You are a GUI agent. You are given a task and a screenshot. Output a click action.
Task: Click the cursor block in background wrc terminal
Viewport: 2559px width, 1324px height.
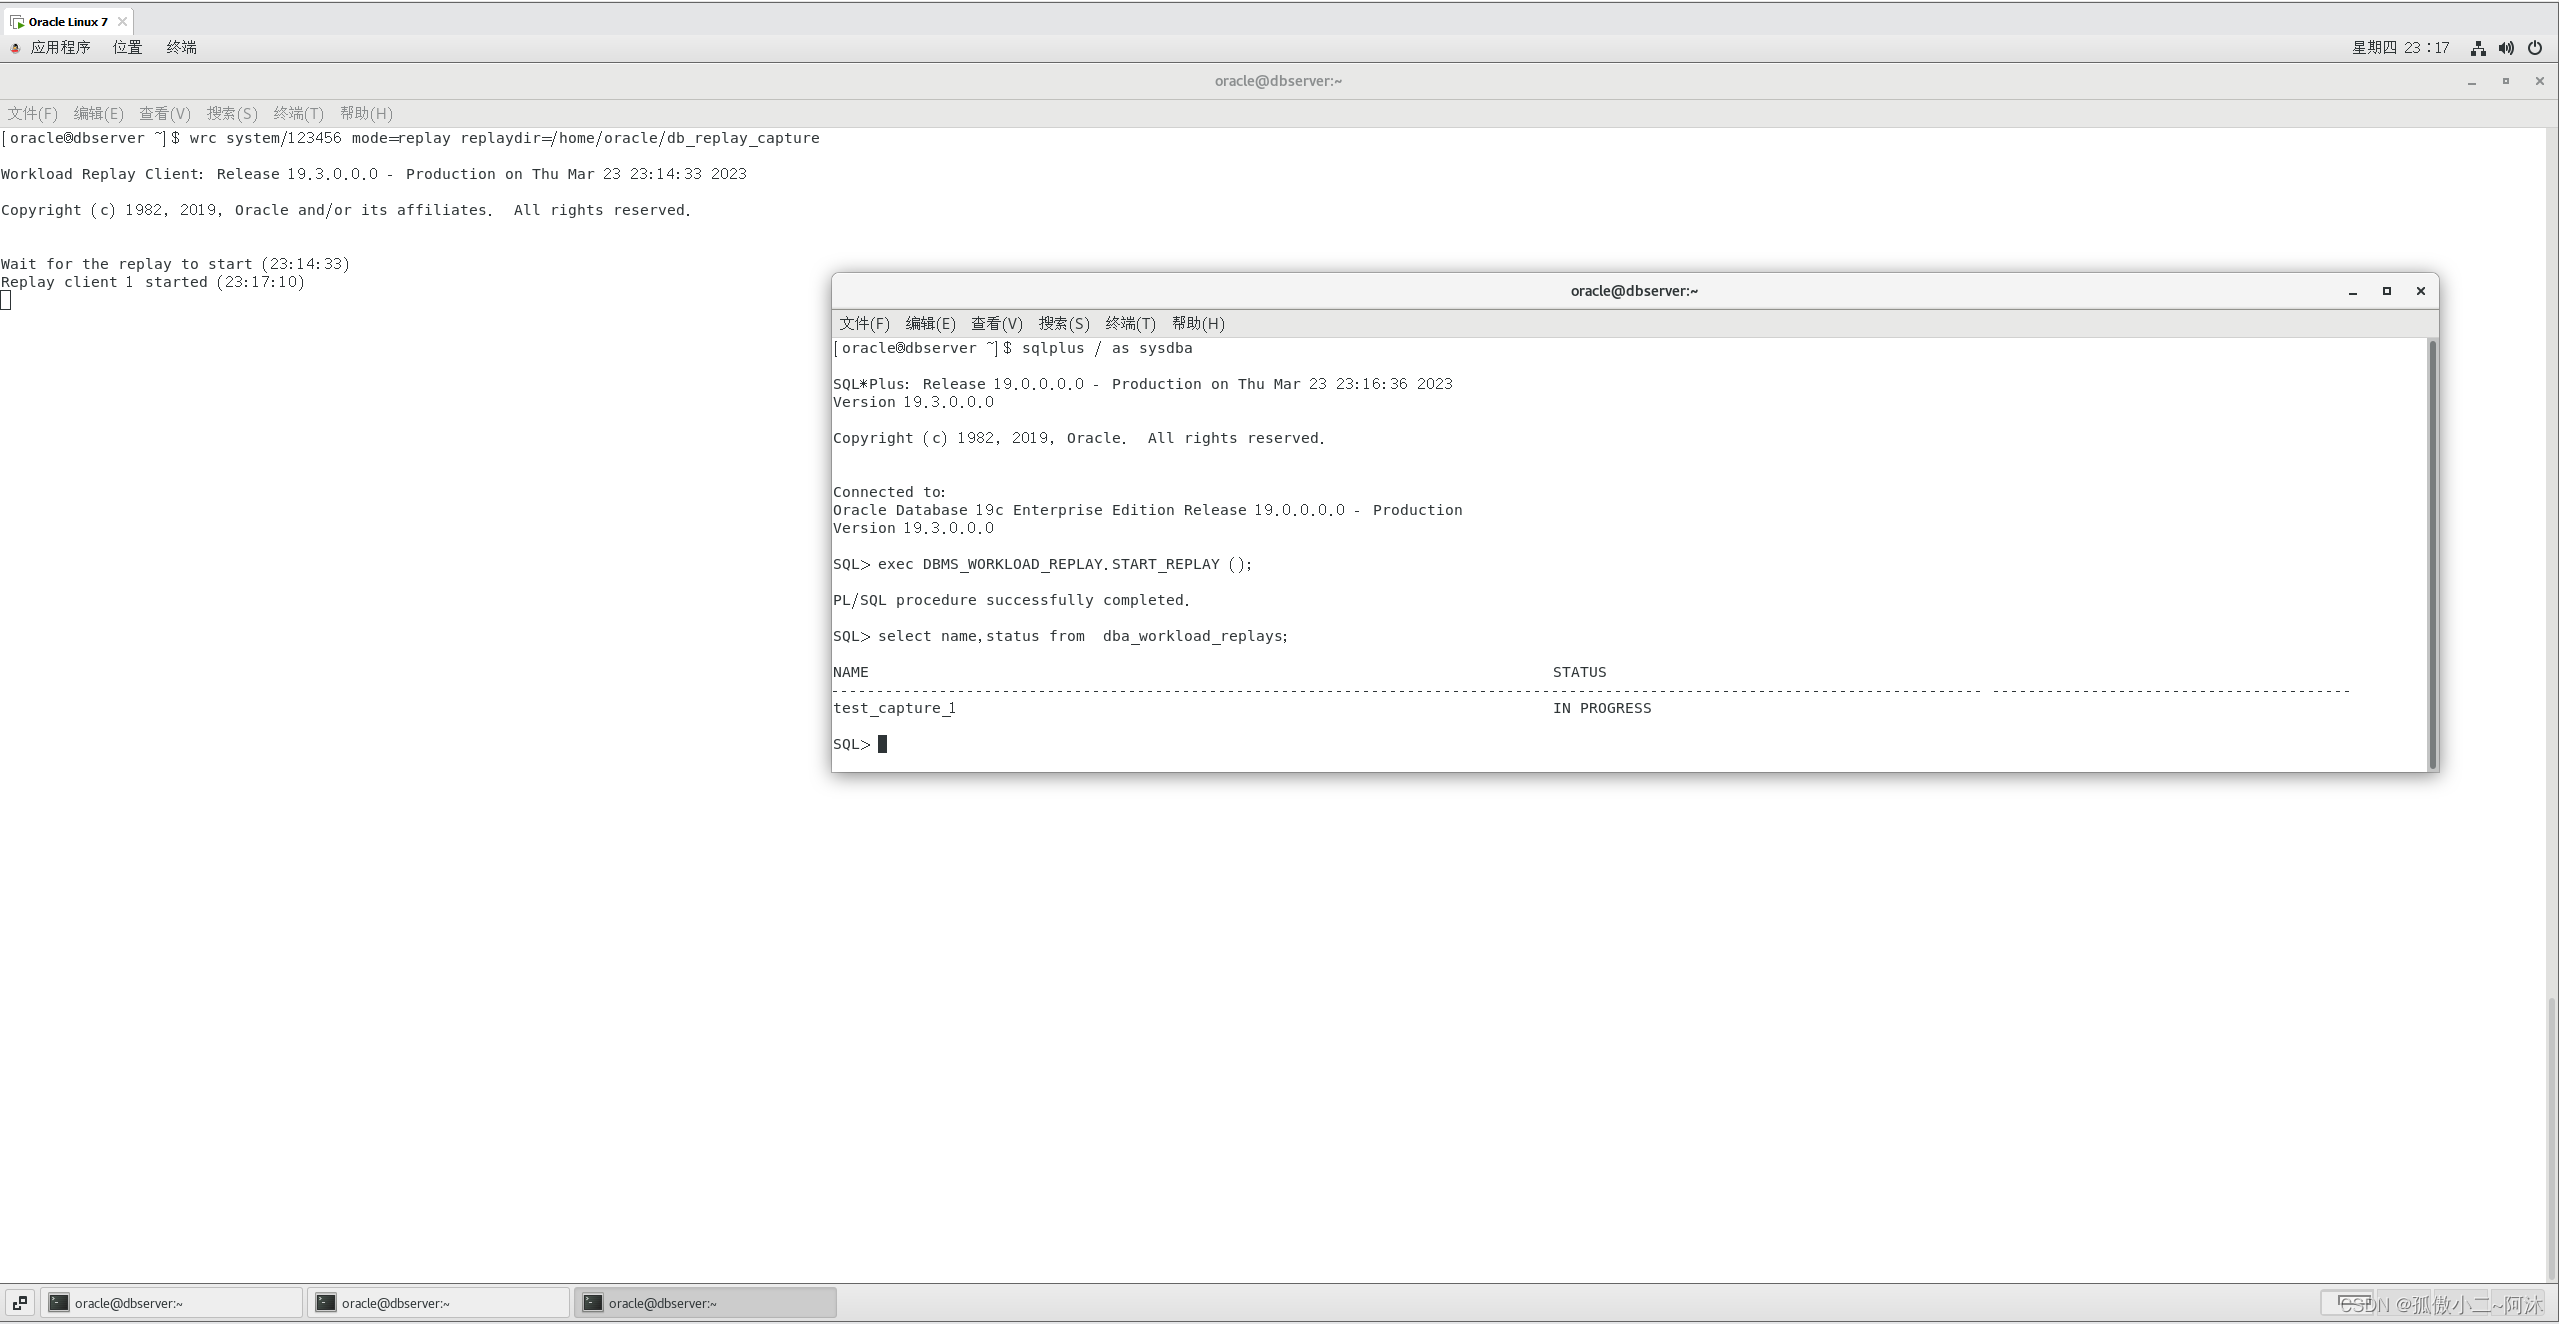point(6,300)
